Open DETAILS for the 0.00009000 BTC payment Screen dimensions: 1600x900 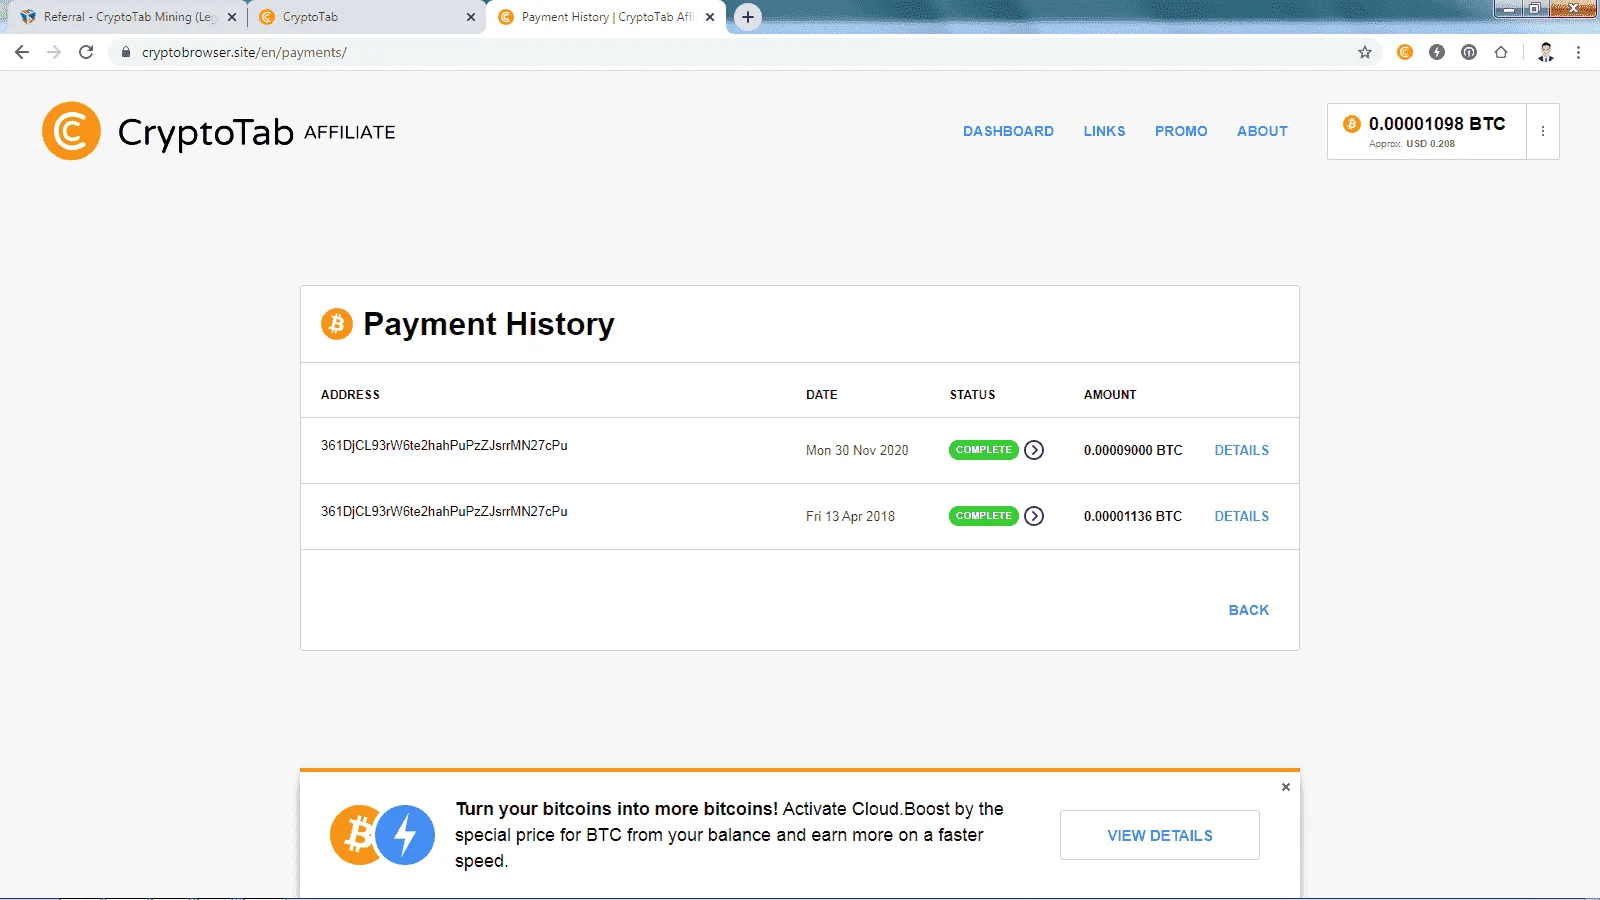click(x=1242, y=450)
